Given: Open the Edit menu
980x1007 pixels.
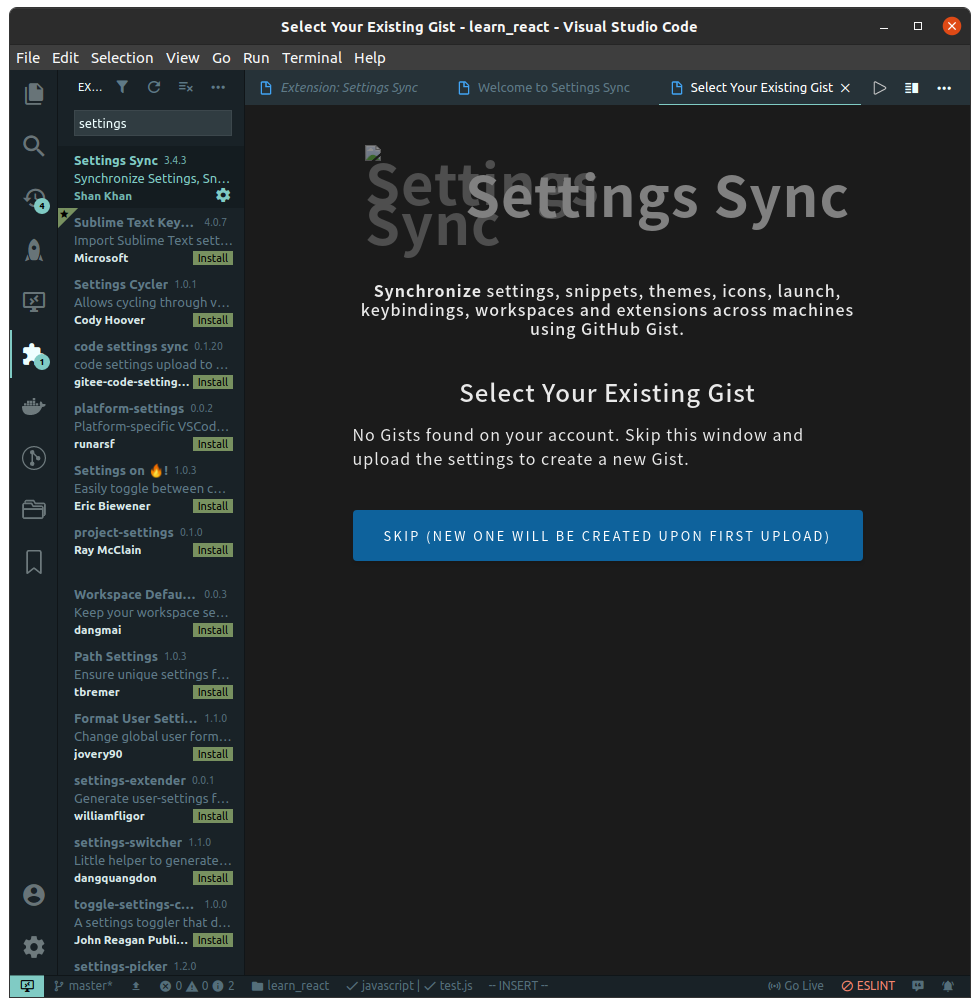Looking at the screenshot, I should [65, 58].
